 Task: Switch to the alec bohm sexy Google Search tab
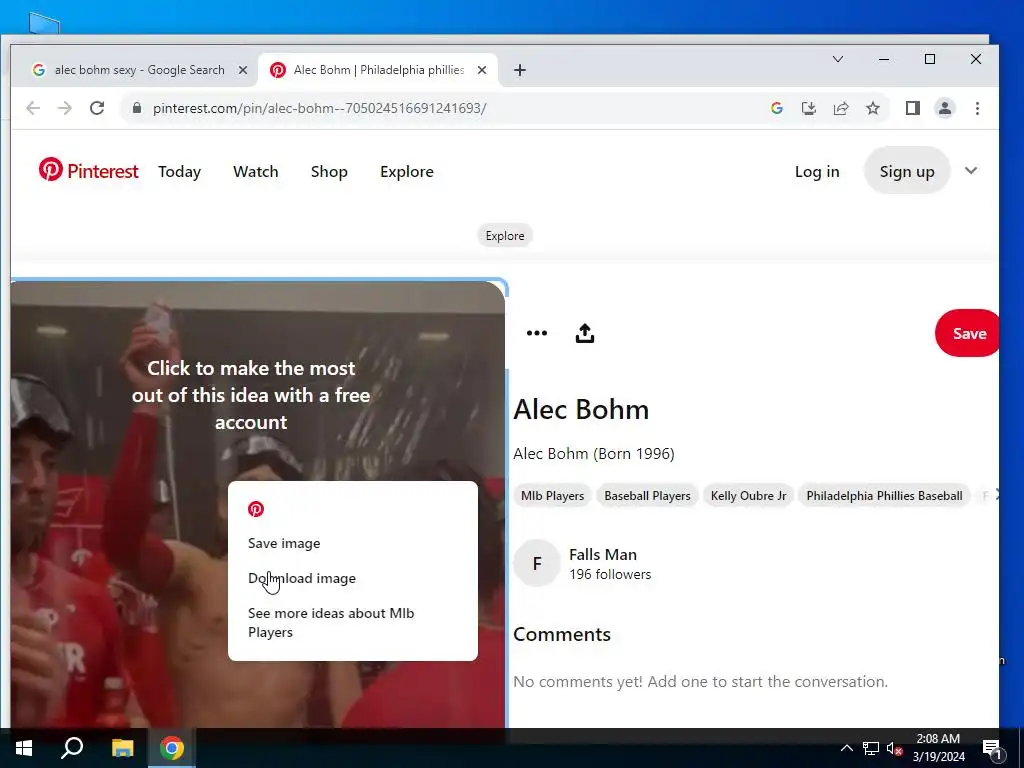pyautogui.click(x=140, y=70)
